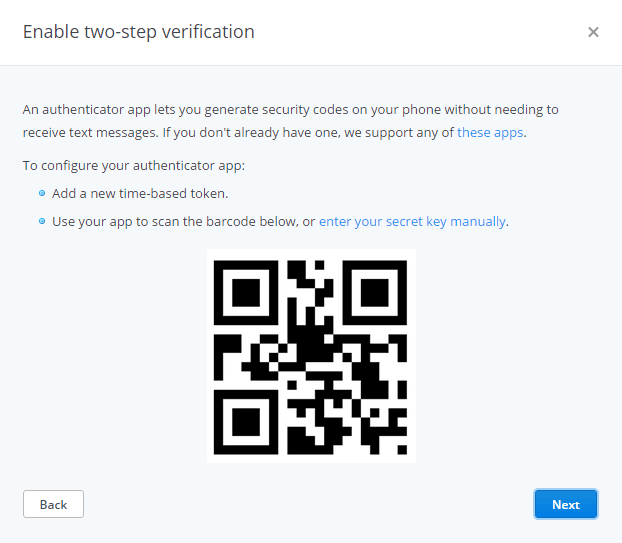The image size is (622, 543).
Task: Select the top-left QR finder square
Action: pos(246,293)
